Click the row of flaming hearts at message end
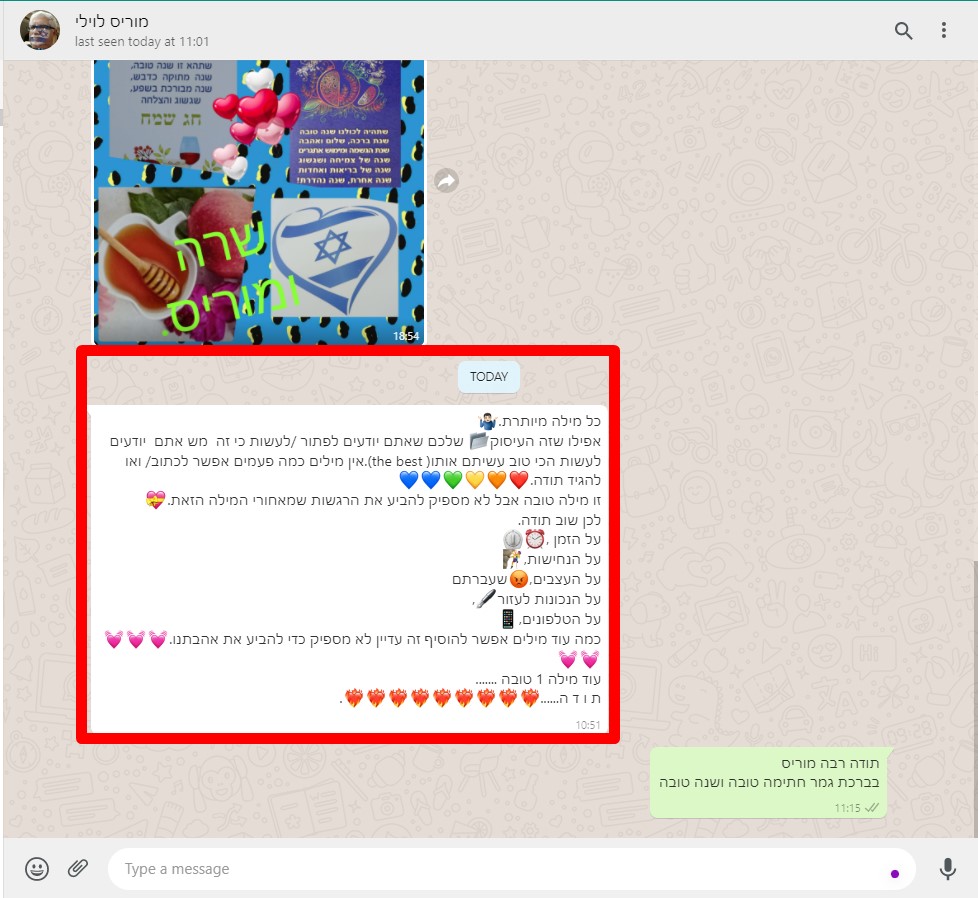Screen dimensions: 978x898 tap(442, 698)
